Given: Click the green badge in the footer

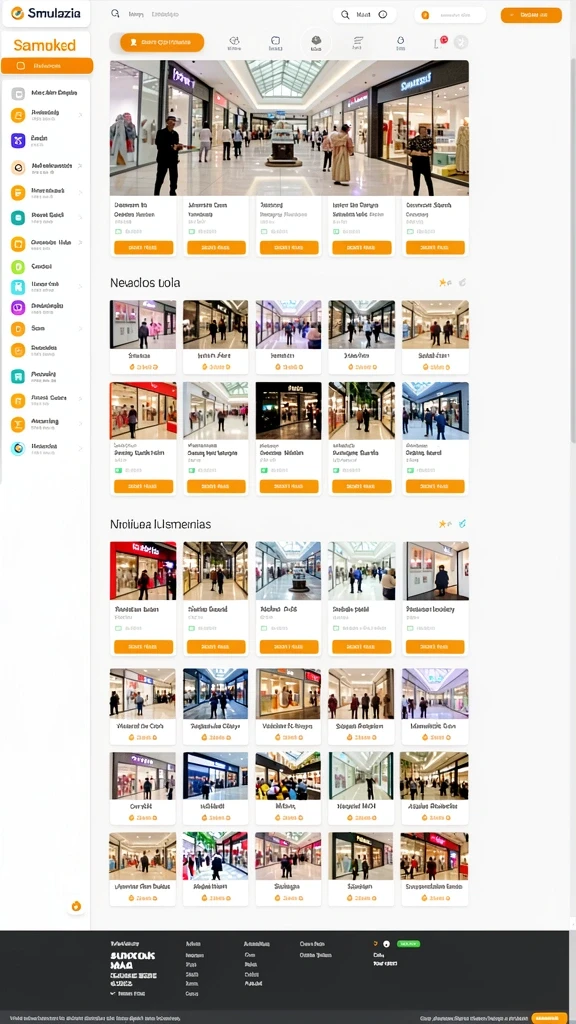Looking at the screenshot, I should pos(408,944).
